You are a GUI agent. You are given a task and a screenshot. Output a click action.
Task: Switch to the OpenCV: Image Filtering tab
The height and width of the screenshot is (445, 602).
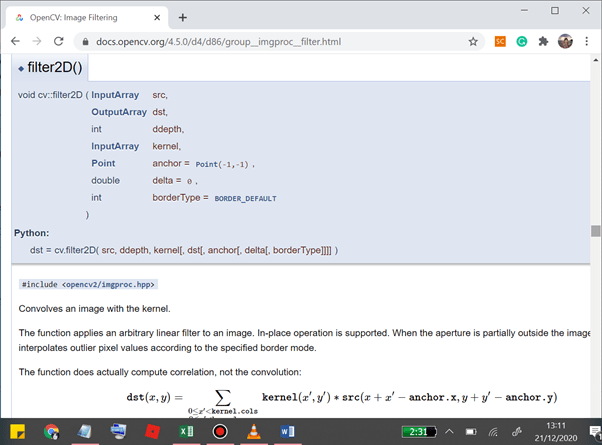(x=80, y=17)
